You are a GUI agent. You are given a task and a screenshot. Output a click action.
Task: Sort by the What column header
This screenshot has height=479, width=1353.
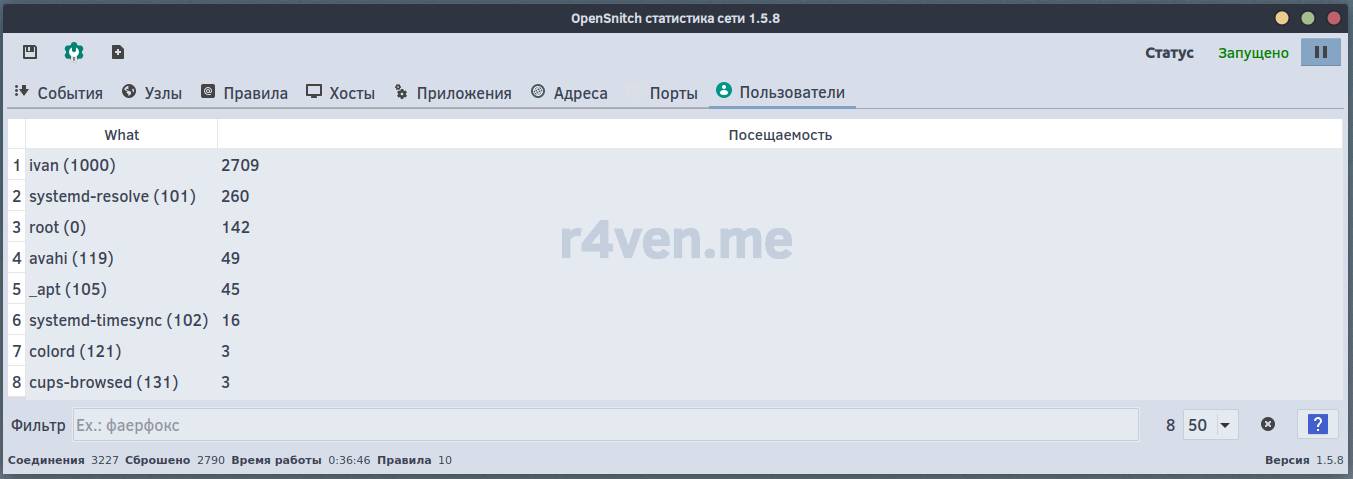121,135
